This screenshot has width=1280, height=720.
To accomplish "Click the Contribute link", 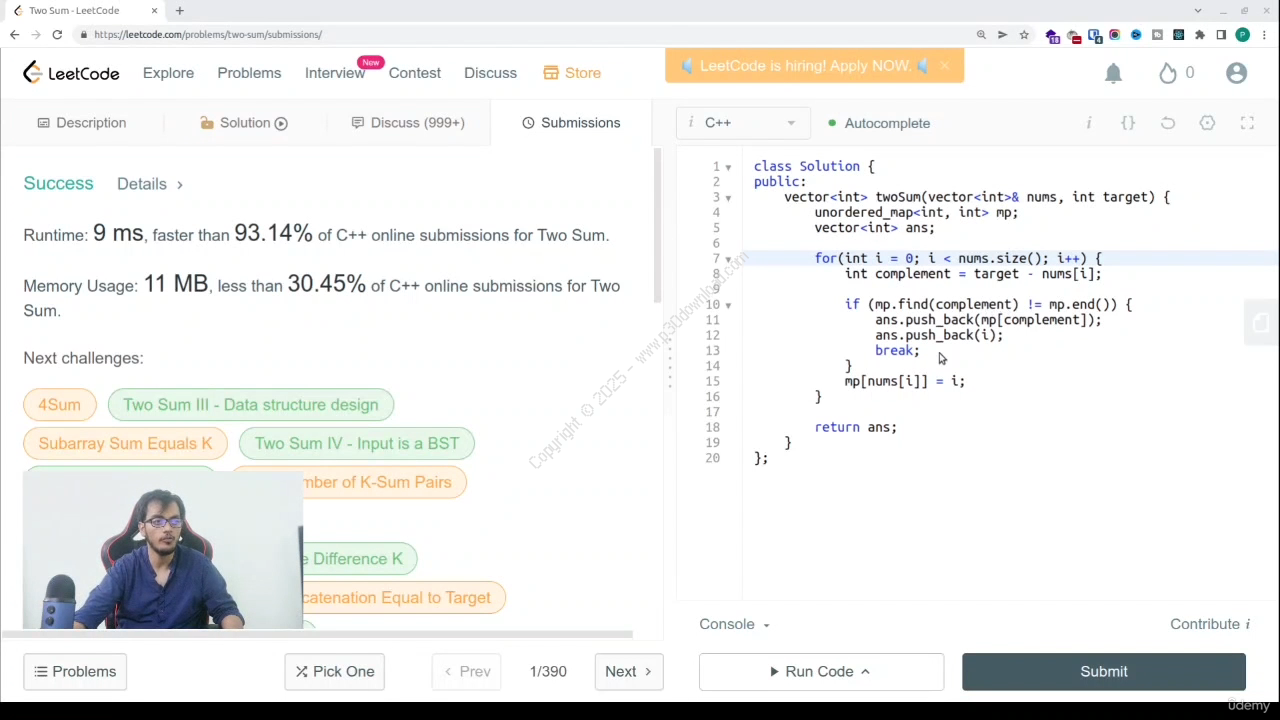I will click(x=1210, y=624).
